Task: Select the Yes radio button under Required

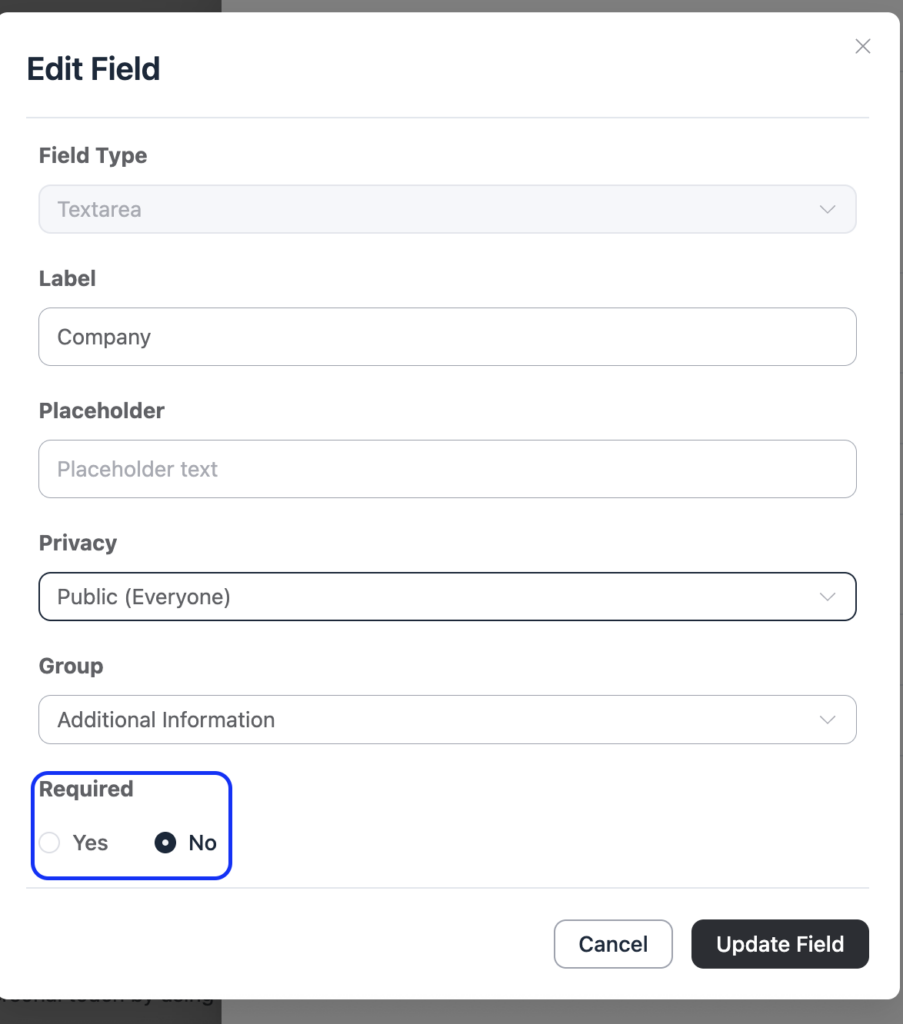Action: click(x=49, y=843)
